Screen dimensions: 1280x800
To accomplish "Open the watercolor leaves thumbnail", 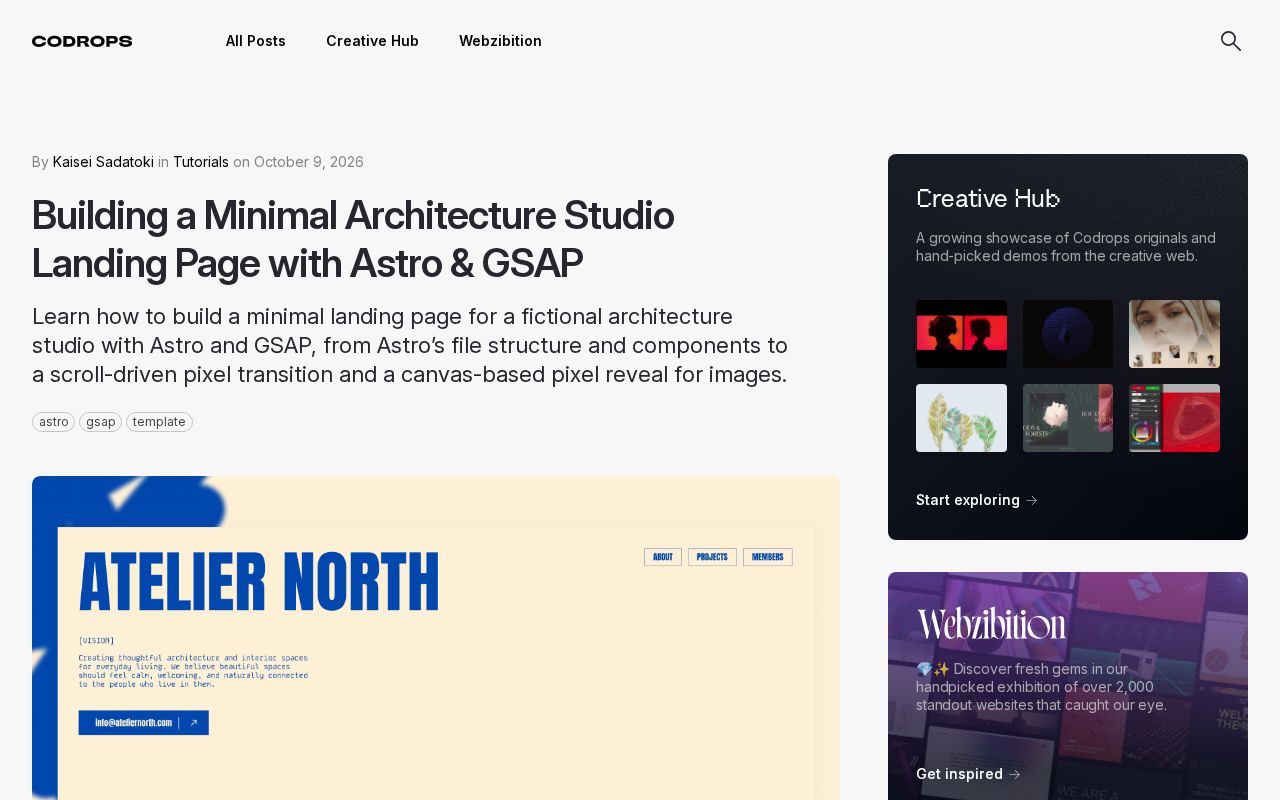I will (x=961, y=418).
